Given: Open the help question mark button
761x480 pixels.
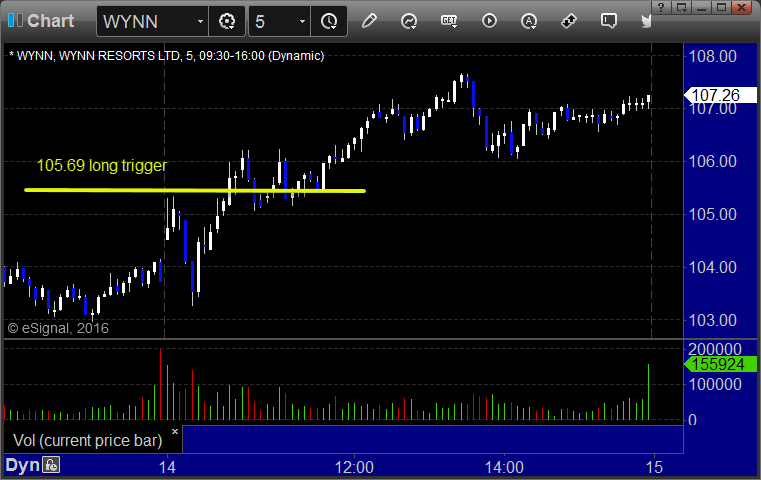Looking at the screenshot, I should 661,7.
